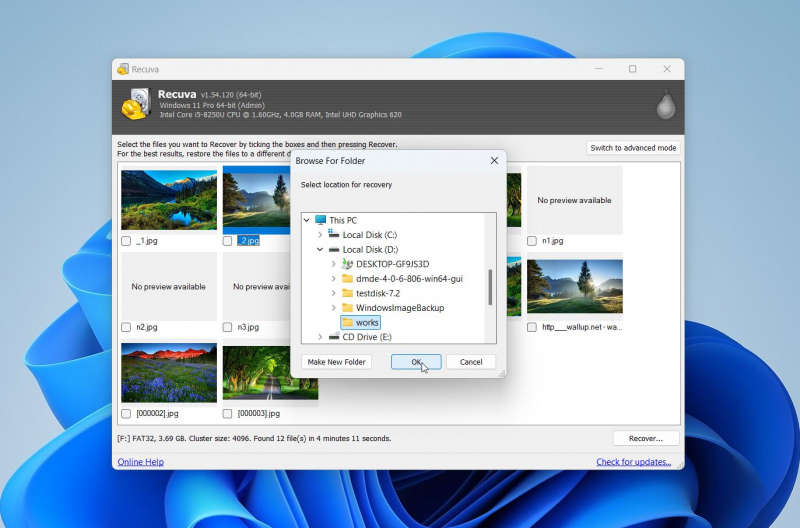
Task: Select the DESKTOP-GF9JS3D backup icon
Action: point(347,264)
